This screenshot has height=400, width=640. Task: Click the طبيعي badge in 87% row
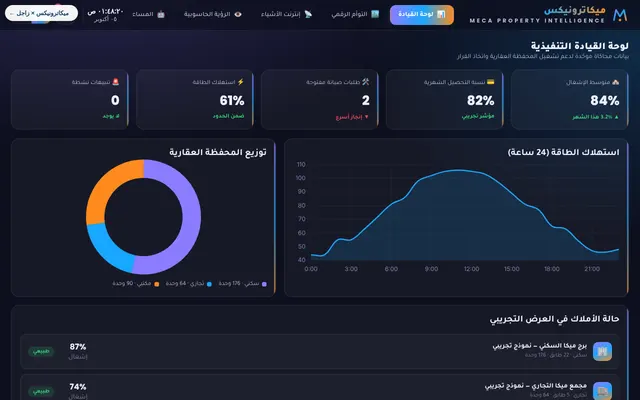point(41,351)
